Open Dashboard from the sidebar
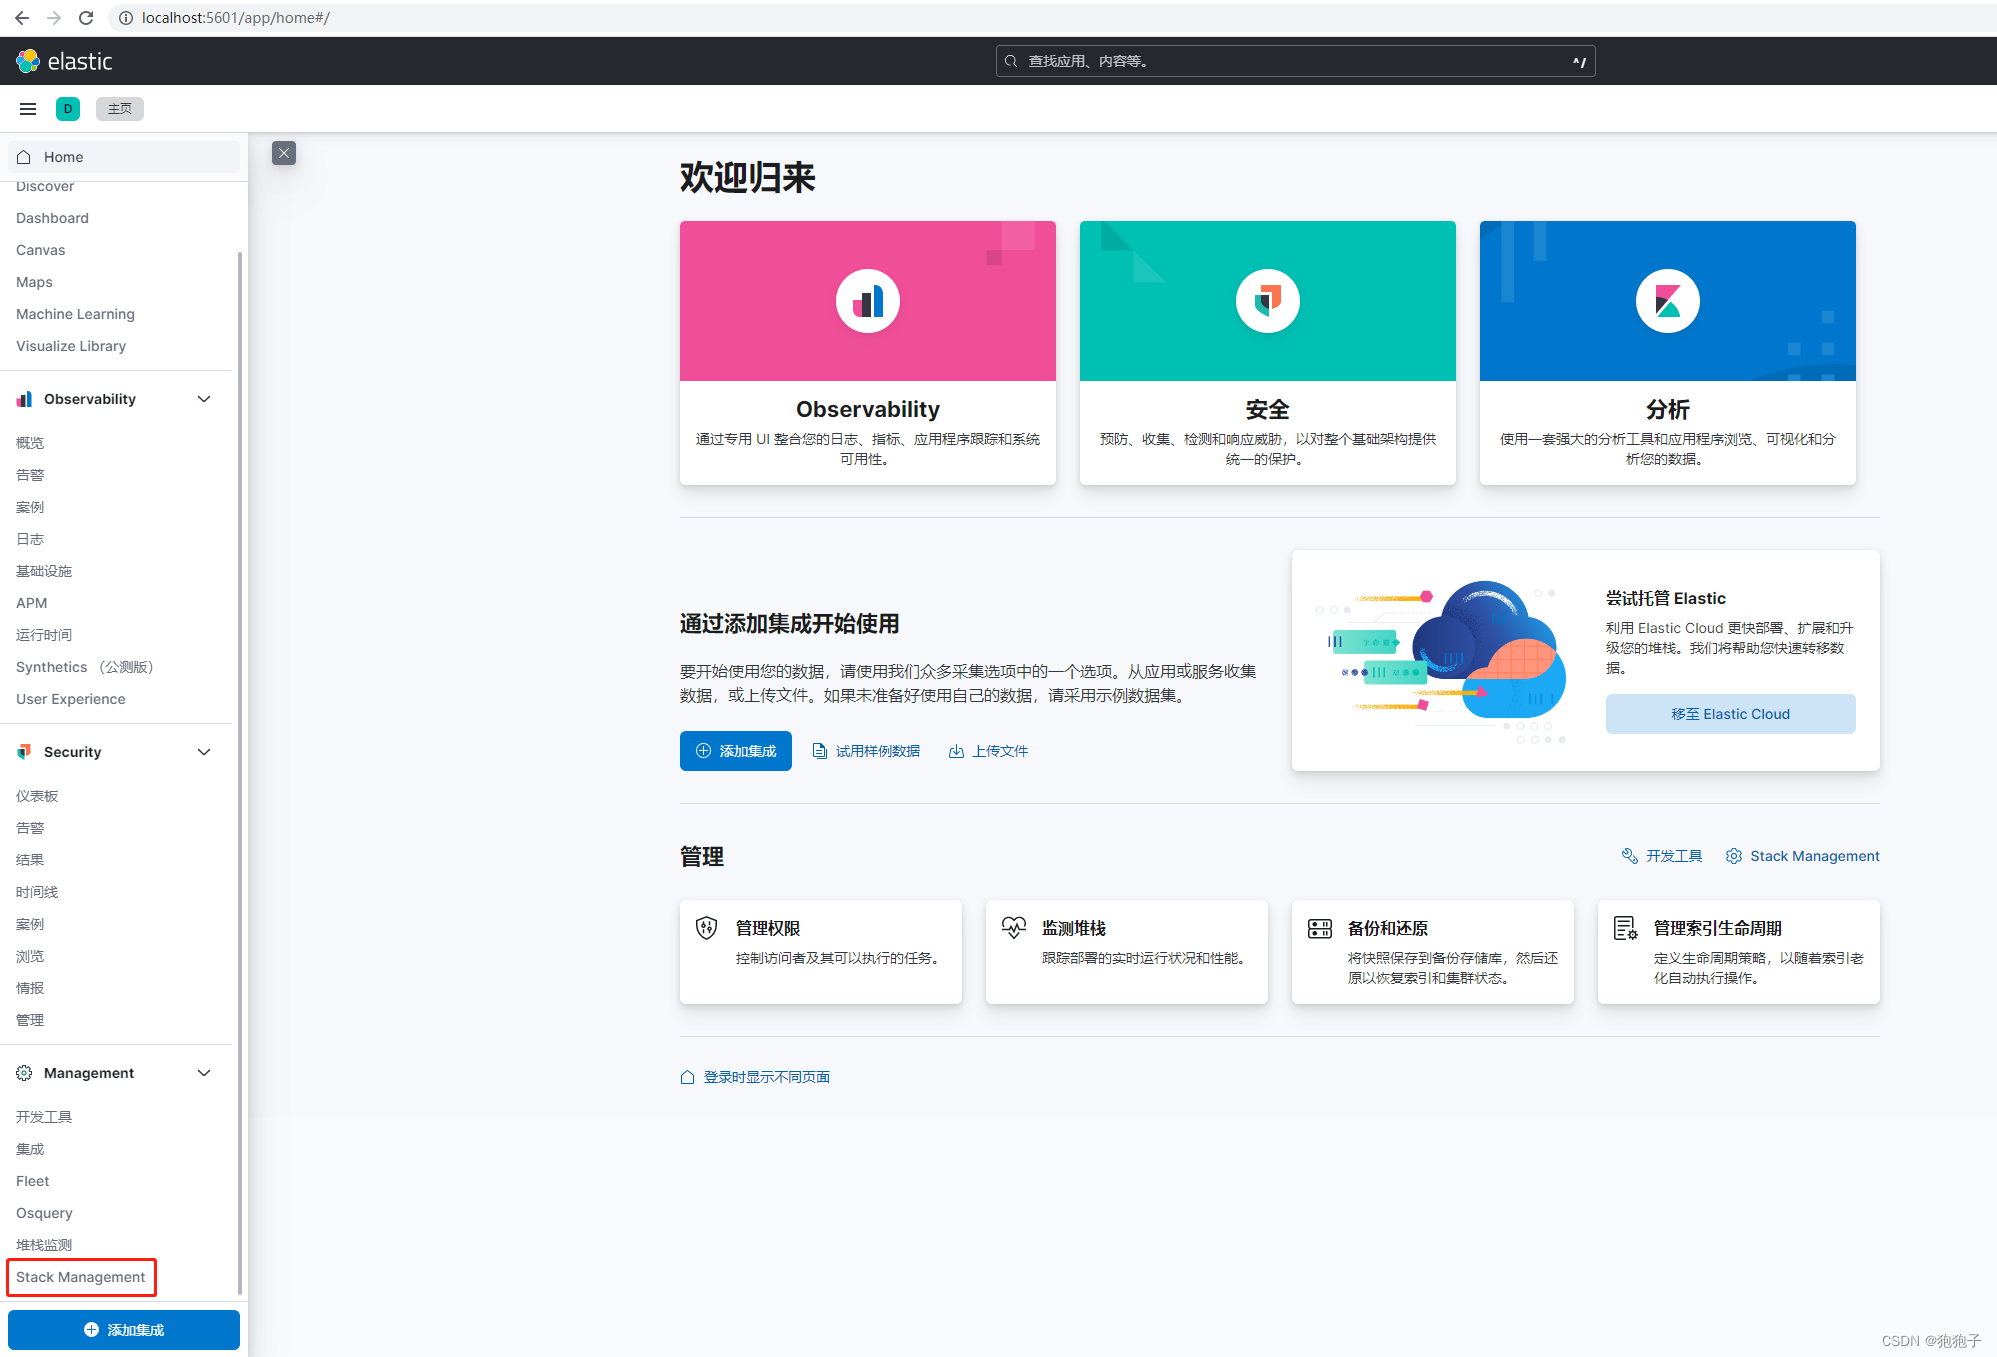Image resolution: width=1997 pixels, height=1357 pixels. (x=52, y=217)
